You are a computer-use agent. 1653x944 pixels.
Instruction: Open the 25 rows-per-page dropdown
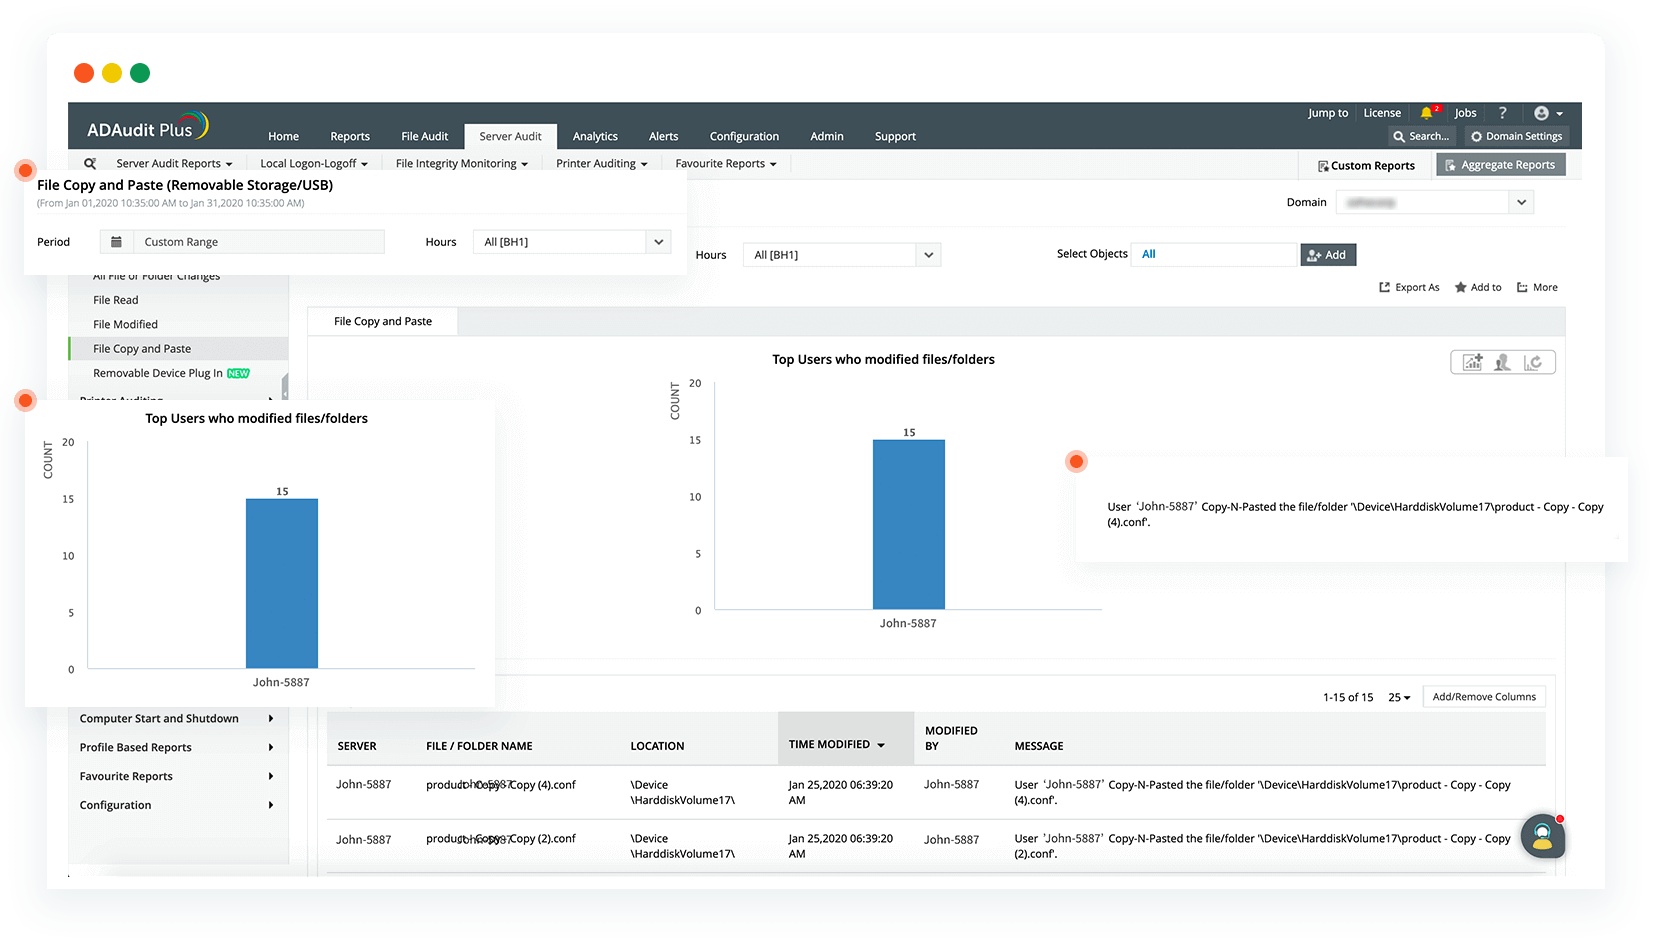click(1399, 697)
